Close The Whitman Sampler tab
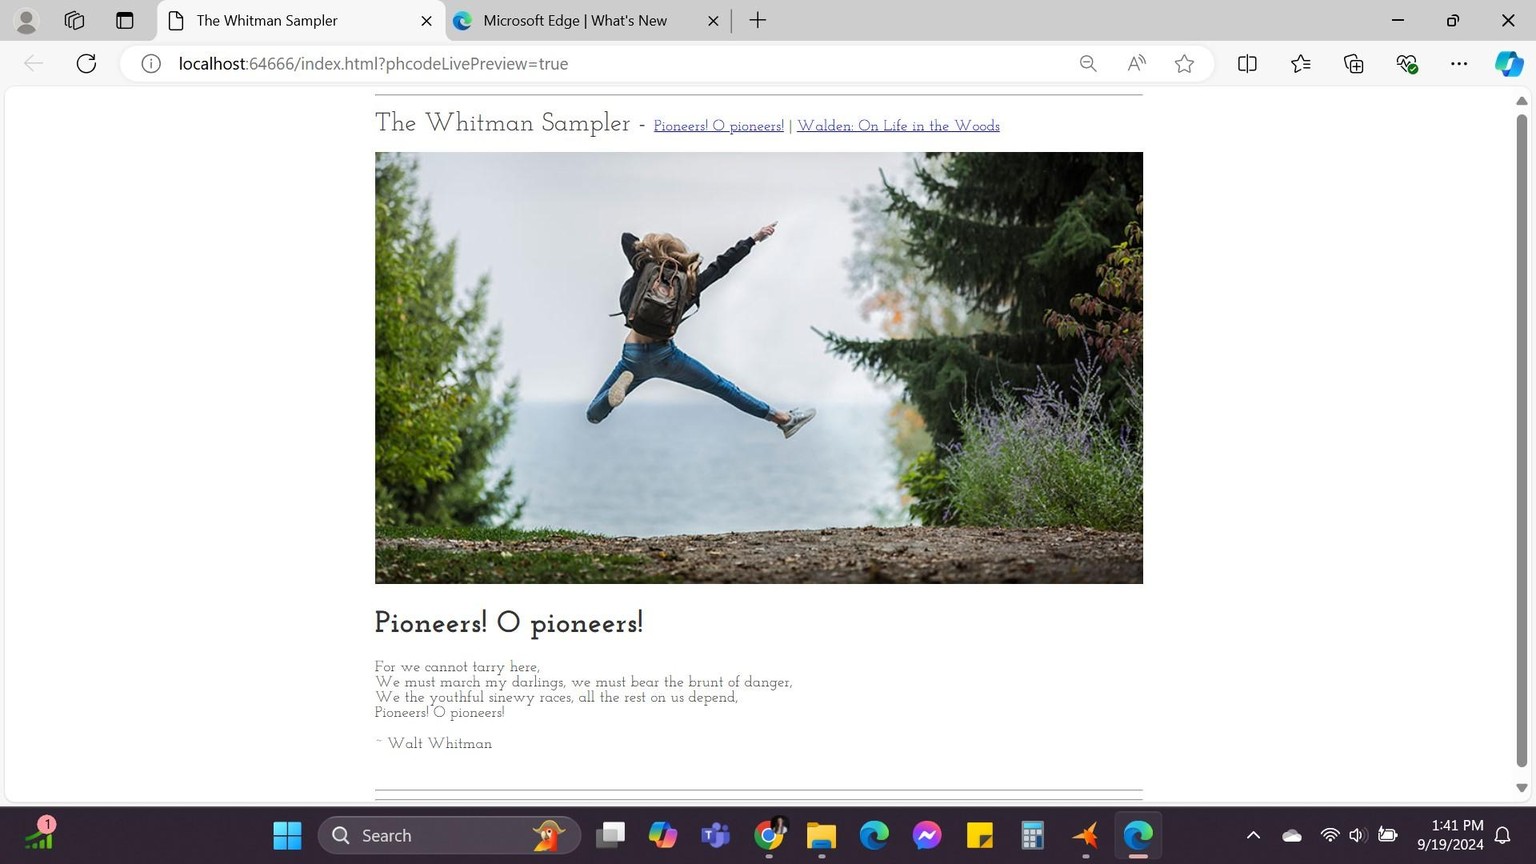The height and width of the screenshot is (864, 1536). pyautogui.click(x=426, y=20)
